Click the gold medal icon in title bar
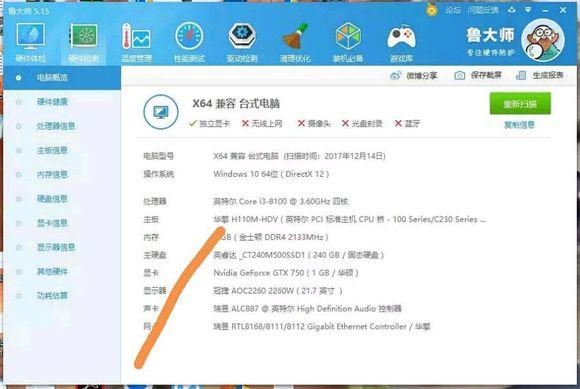The height and width of the screenshot is (389, 580). coord(432,10)
